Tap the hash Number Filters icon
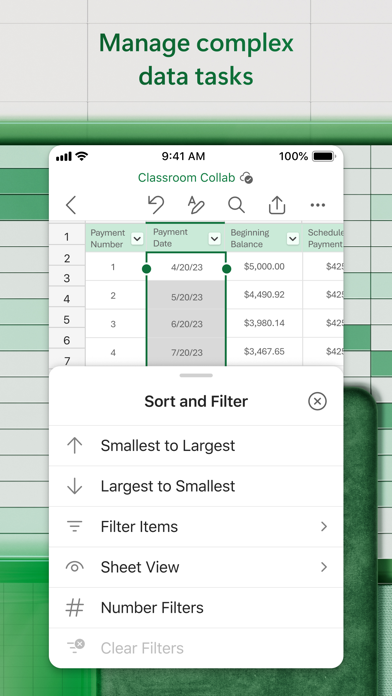This screenshot has height=696, width=392. click(x=75, y=608)
